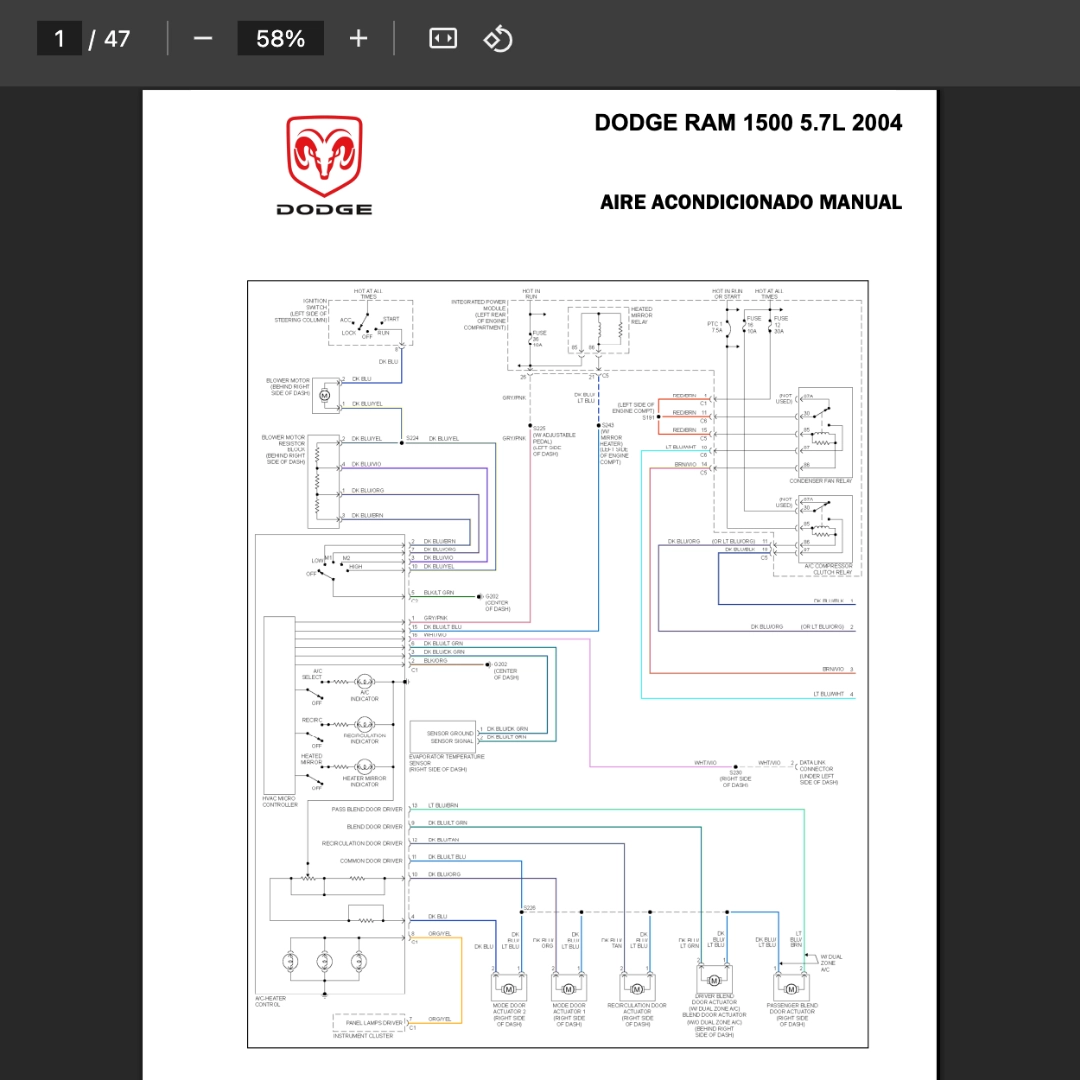Click the 'SENSOR GROUND' label
Screen dimensions: 1080x1080
point(450,734)
